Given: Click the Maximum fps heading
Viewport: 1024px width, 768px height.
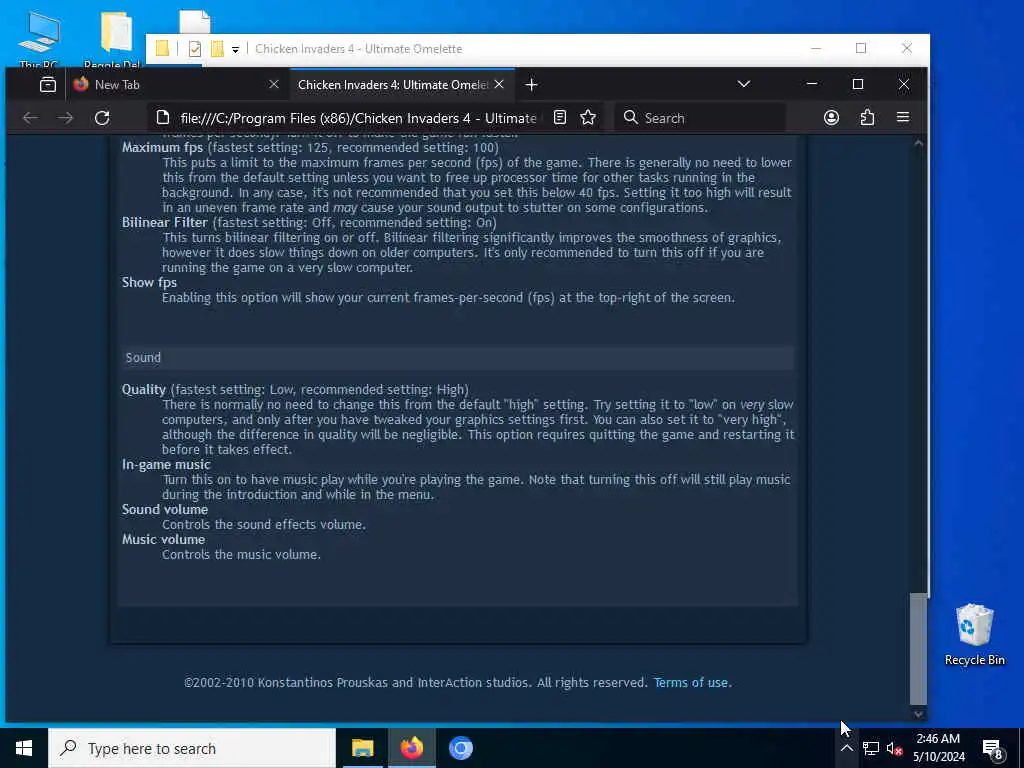Looking at the screenshot, I should 163,148.
